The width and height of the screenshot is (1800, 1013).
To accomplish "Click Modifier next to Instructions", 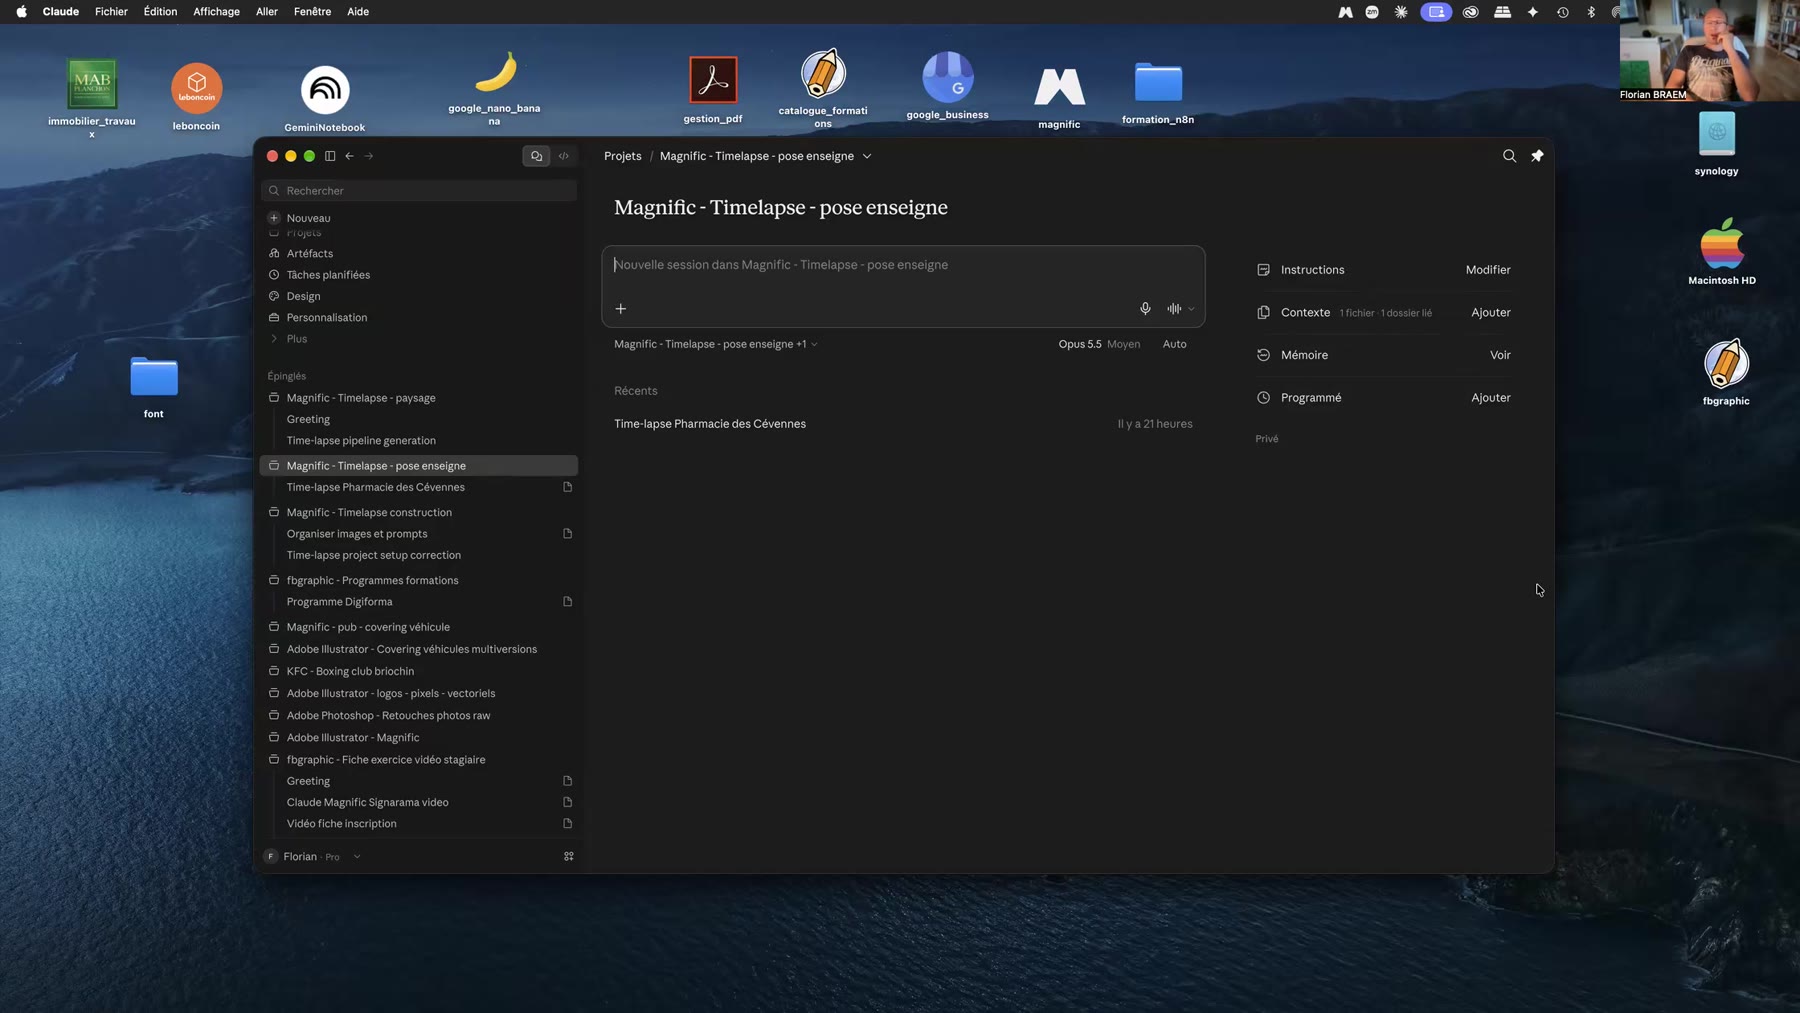I will 1488,270.
